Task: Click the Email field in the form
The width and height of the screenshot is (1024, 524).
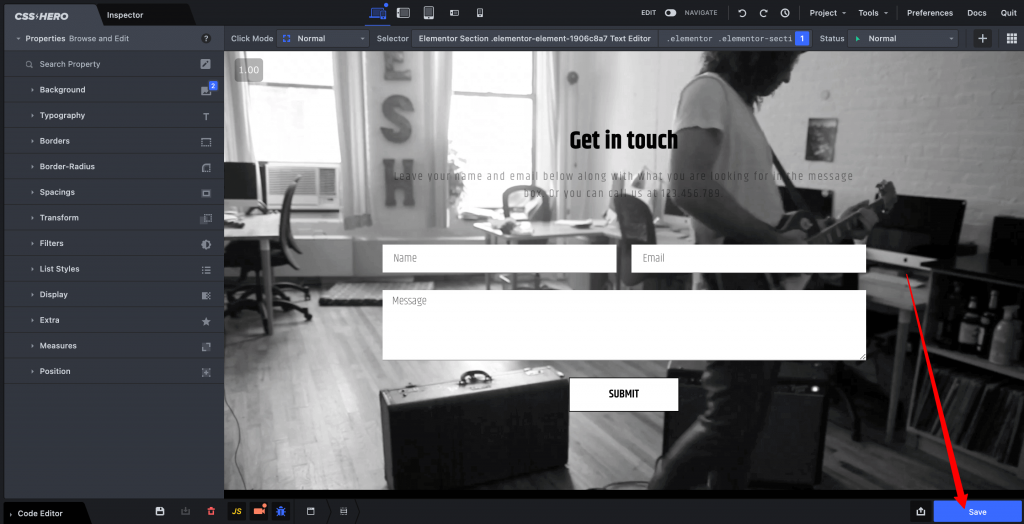Action: pos(748,259)
